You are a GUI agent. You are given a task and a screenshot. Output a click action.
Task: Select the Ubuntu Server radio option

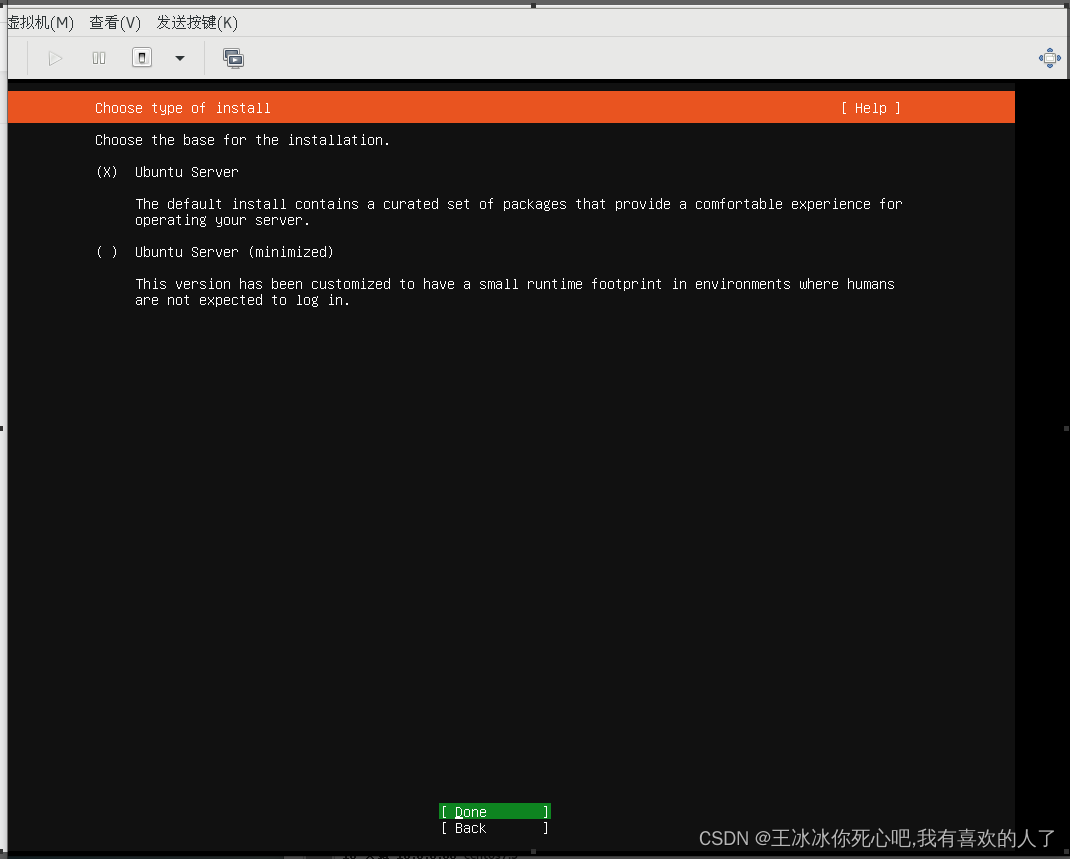click(x=106, y=172)
